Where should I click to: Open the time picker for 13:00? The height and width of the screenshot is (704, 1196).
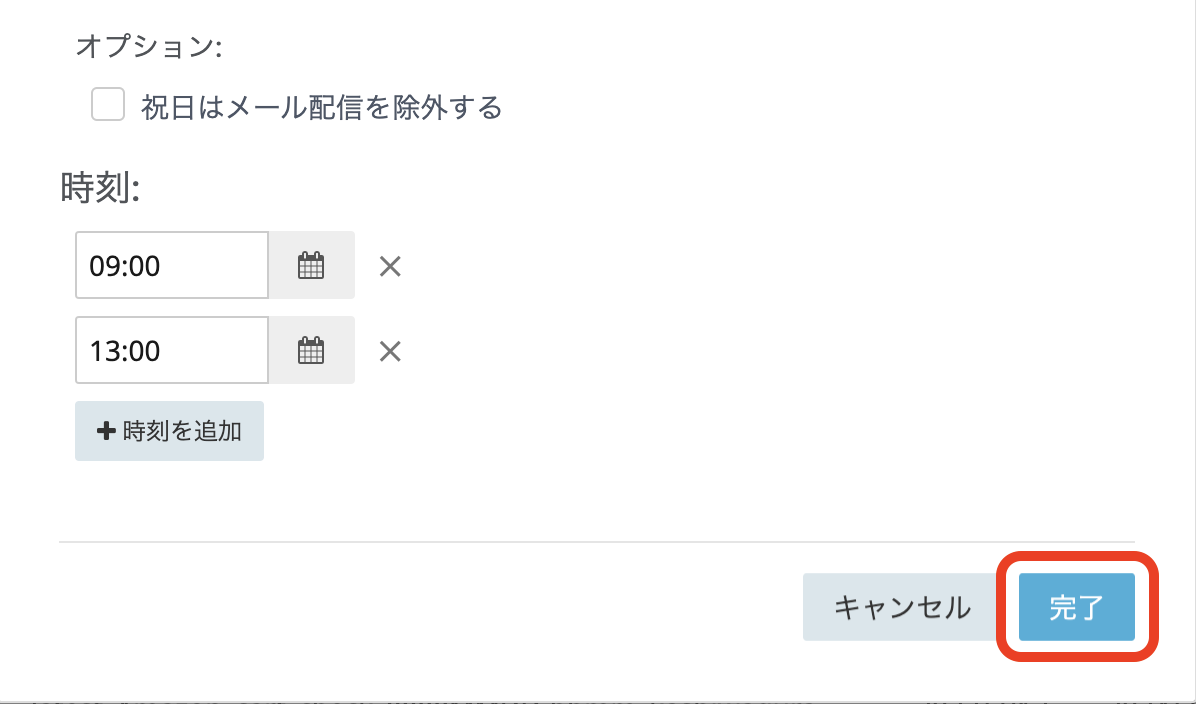[x=311, y=351]
